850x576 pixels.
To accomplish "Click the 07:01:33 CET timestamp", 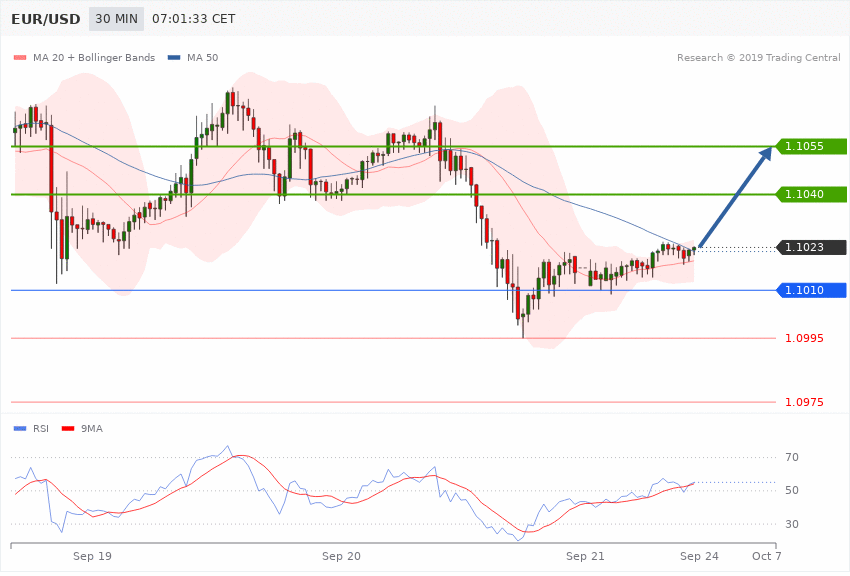I will (x=194, y=19).
